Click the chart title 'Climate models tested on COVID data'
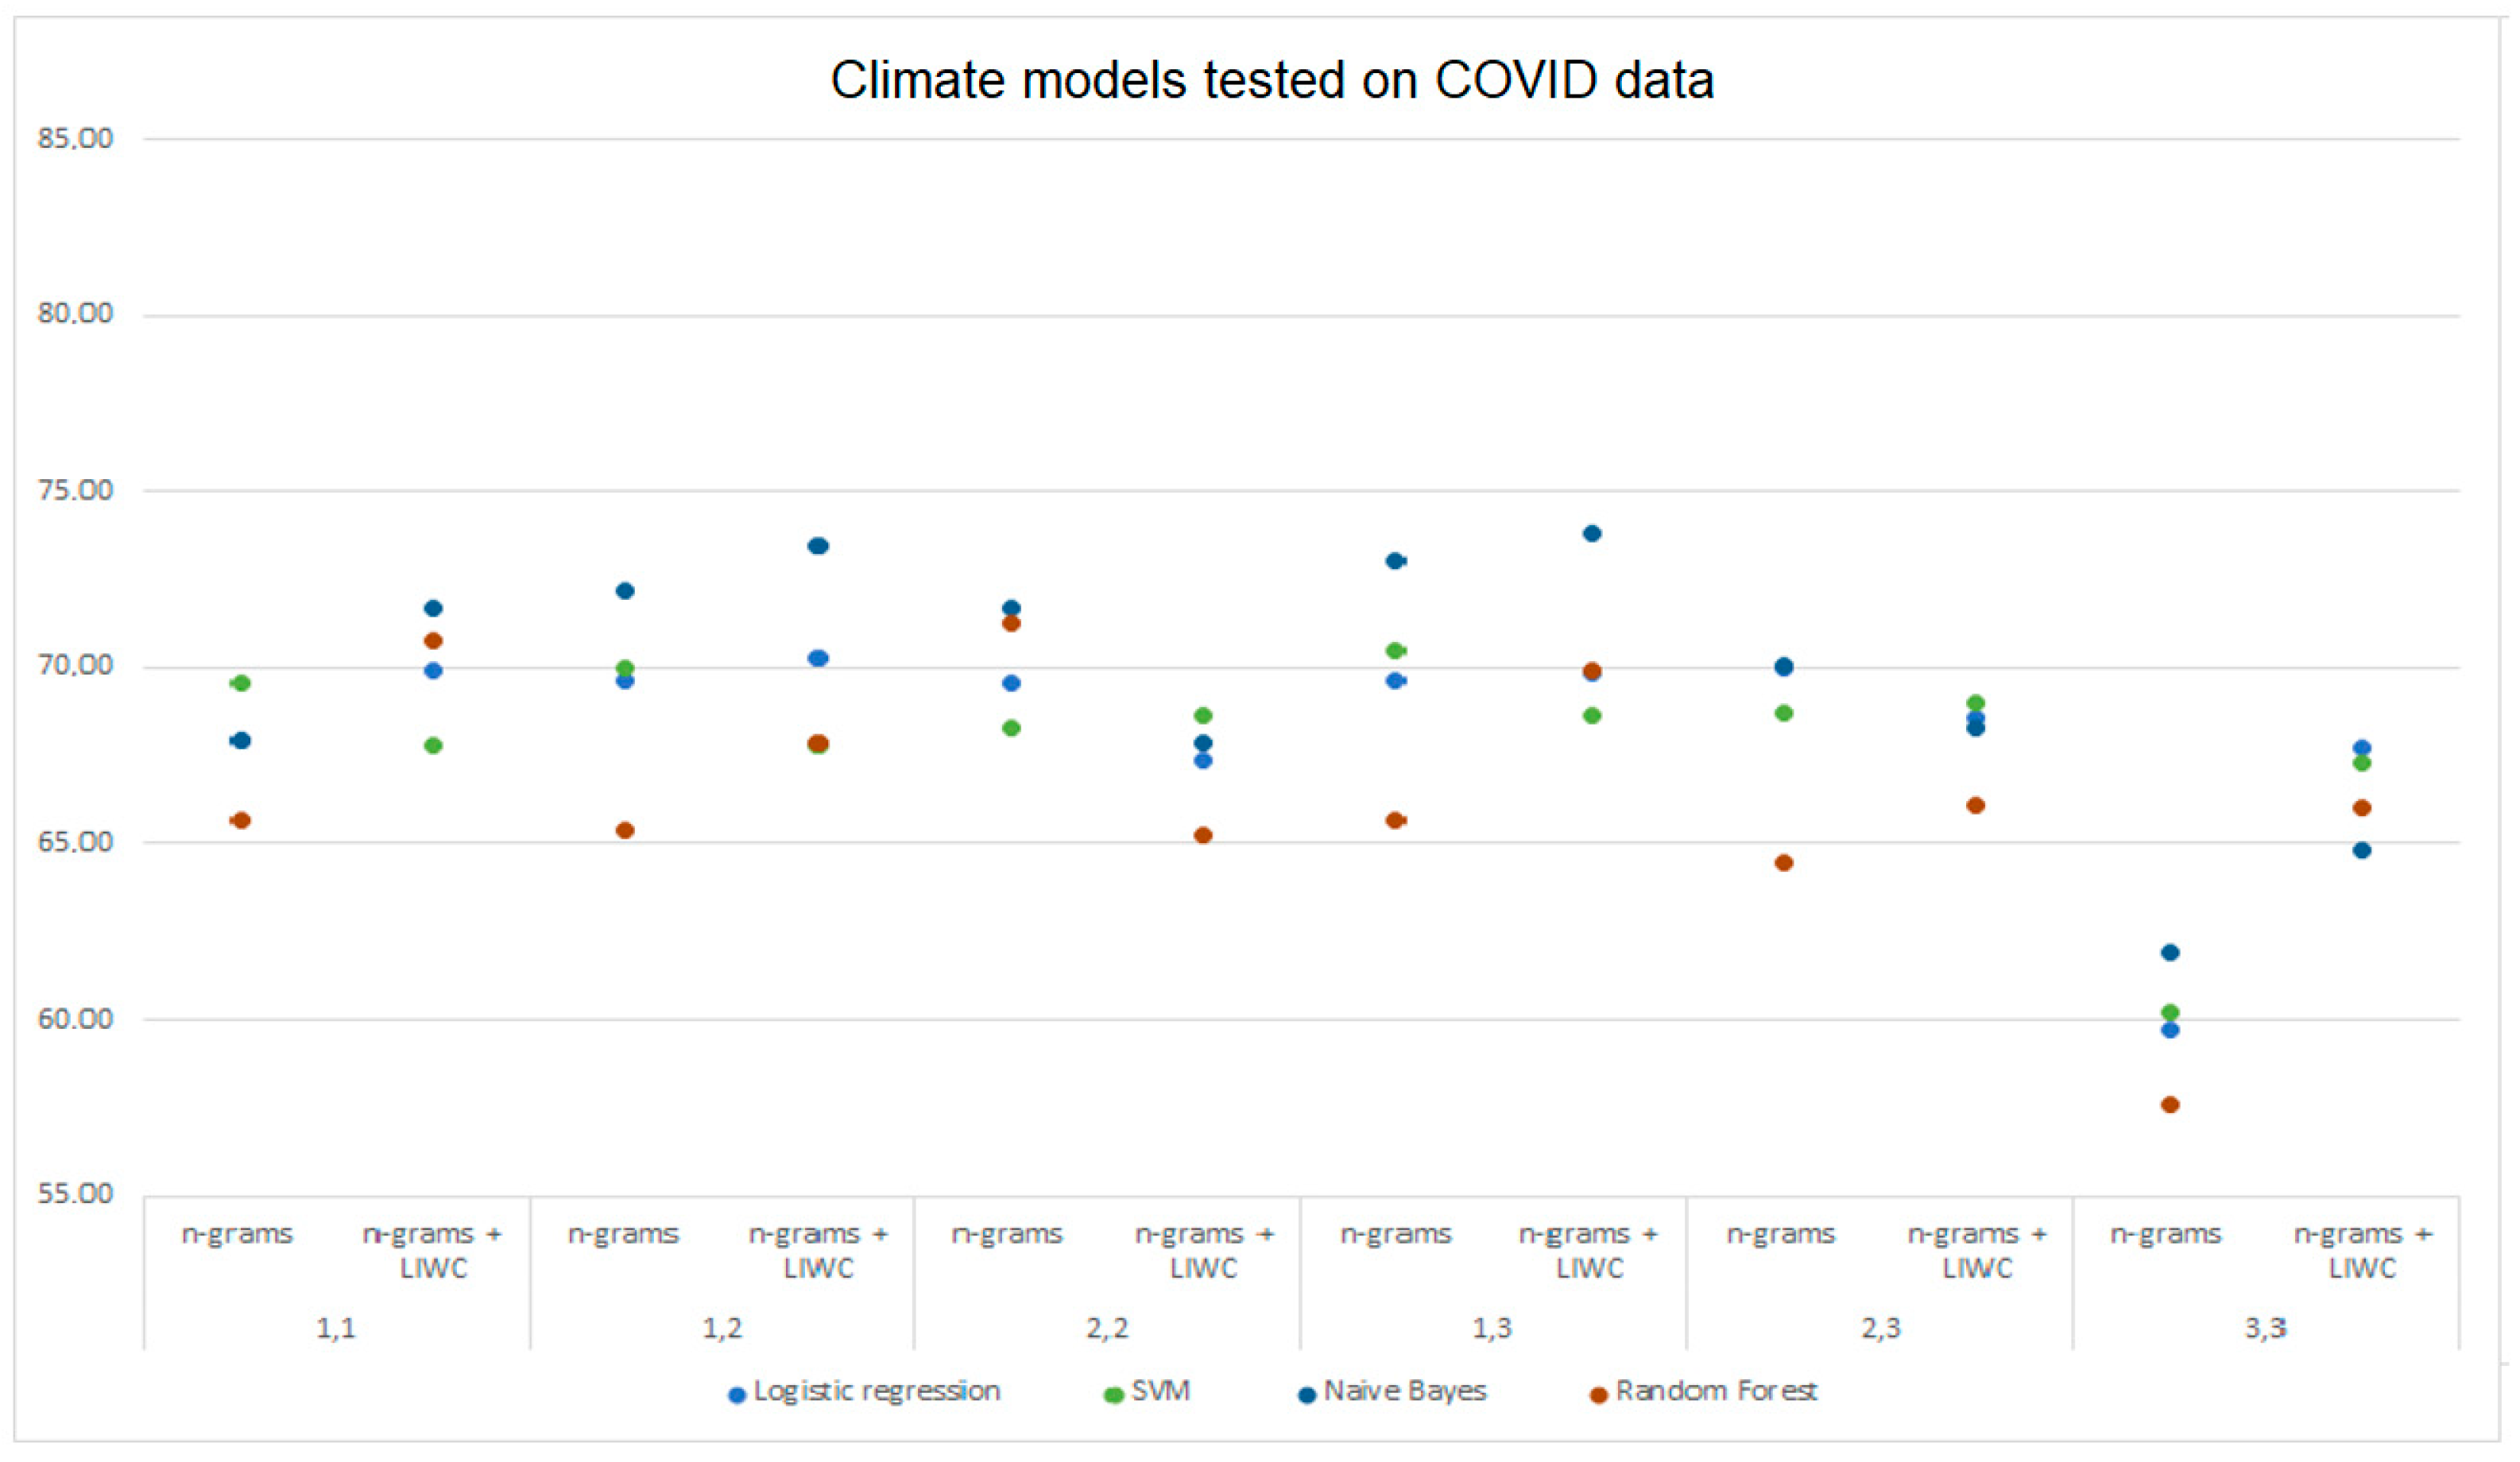The height and width of the screenshot is (1462, 2520). pos(1272,80)
